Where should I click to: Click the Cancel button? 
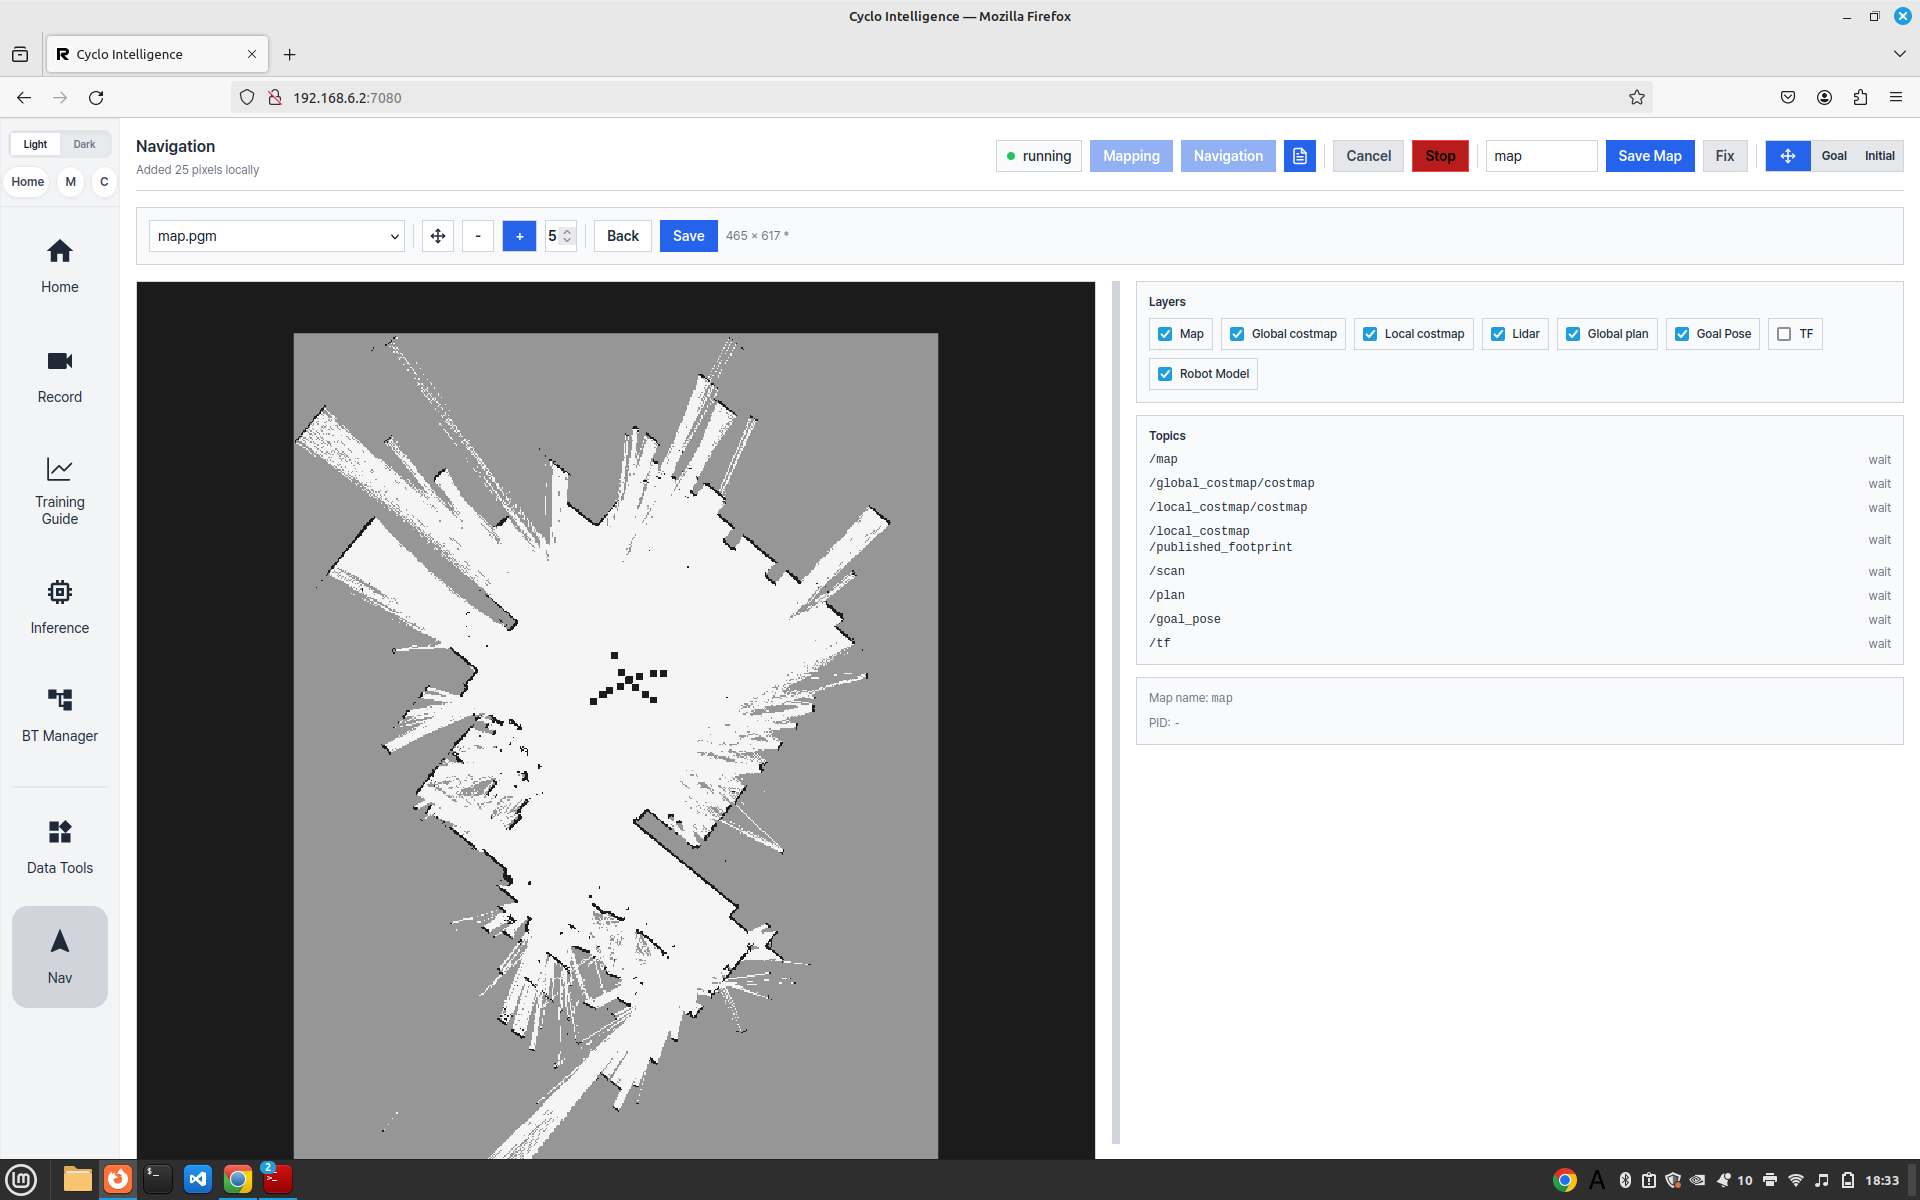1368,156
